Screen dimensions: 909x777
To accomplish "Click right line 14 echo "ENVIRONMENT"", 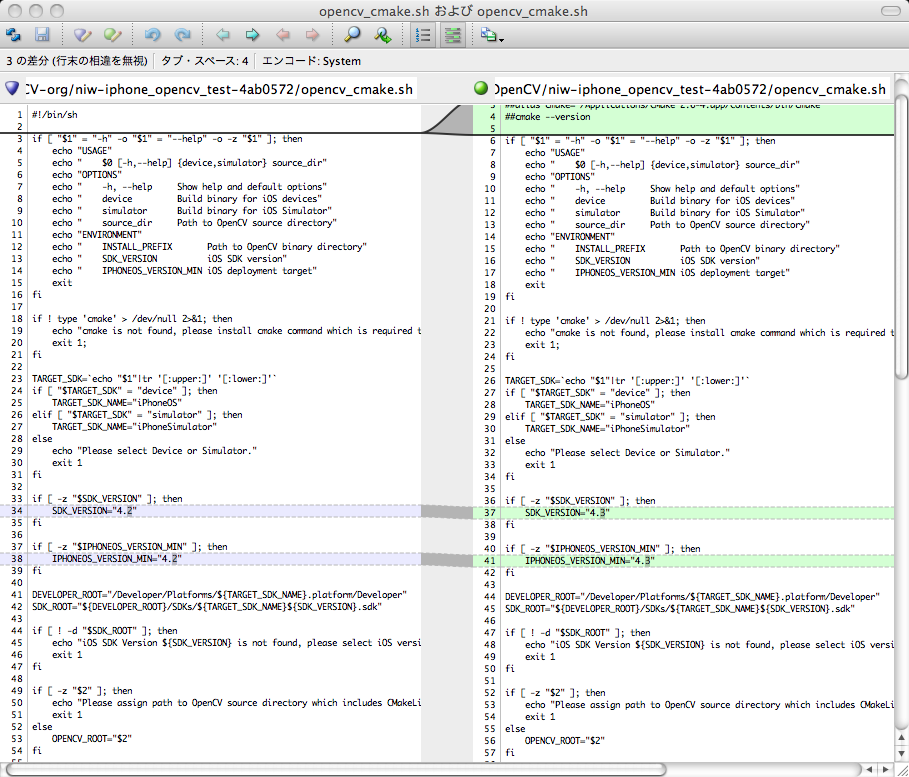I will tap(569, 237).
